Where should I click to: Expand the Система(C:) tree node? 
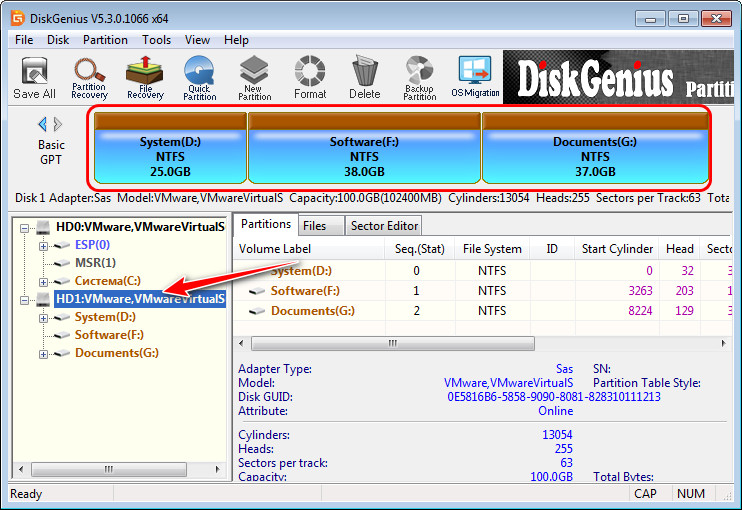(x=43, y=282)
